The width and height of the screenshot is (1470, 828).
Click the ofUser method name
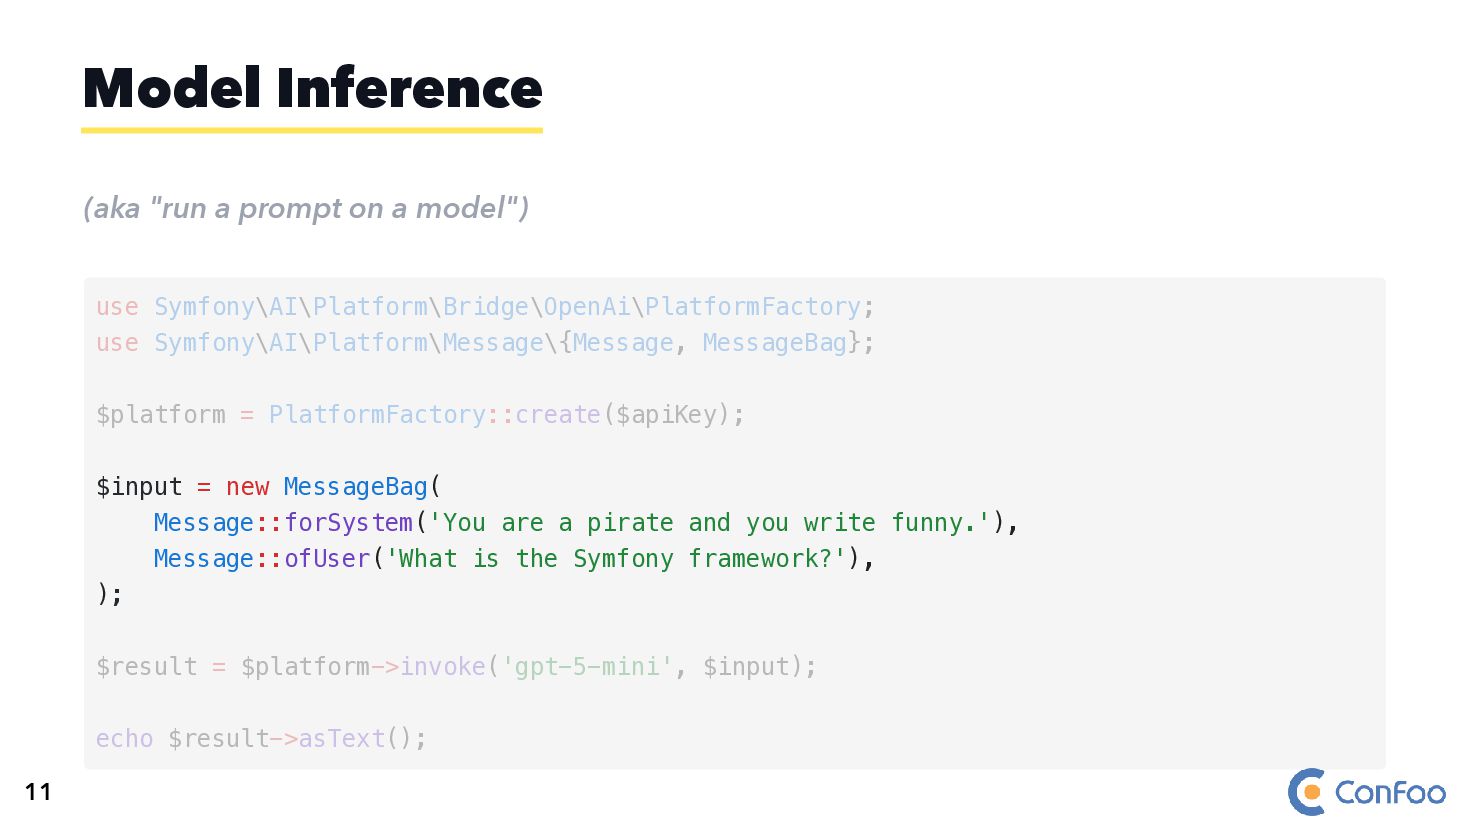point(327,558)
